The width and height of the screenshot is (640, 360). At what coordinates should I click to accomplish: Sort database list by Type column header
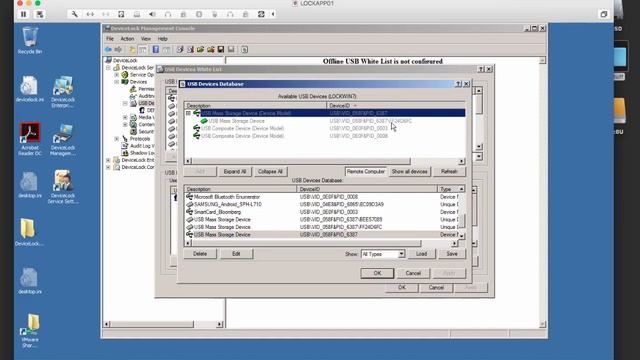[x=448, y=189]
